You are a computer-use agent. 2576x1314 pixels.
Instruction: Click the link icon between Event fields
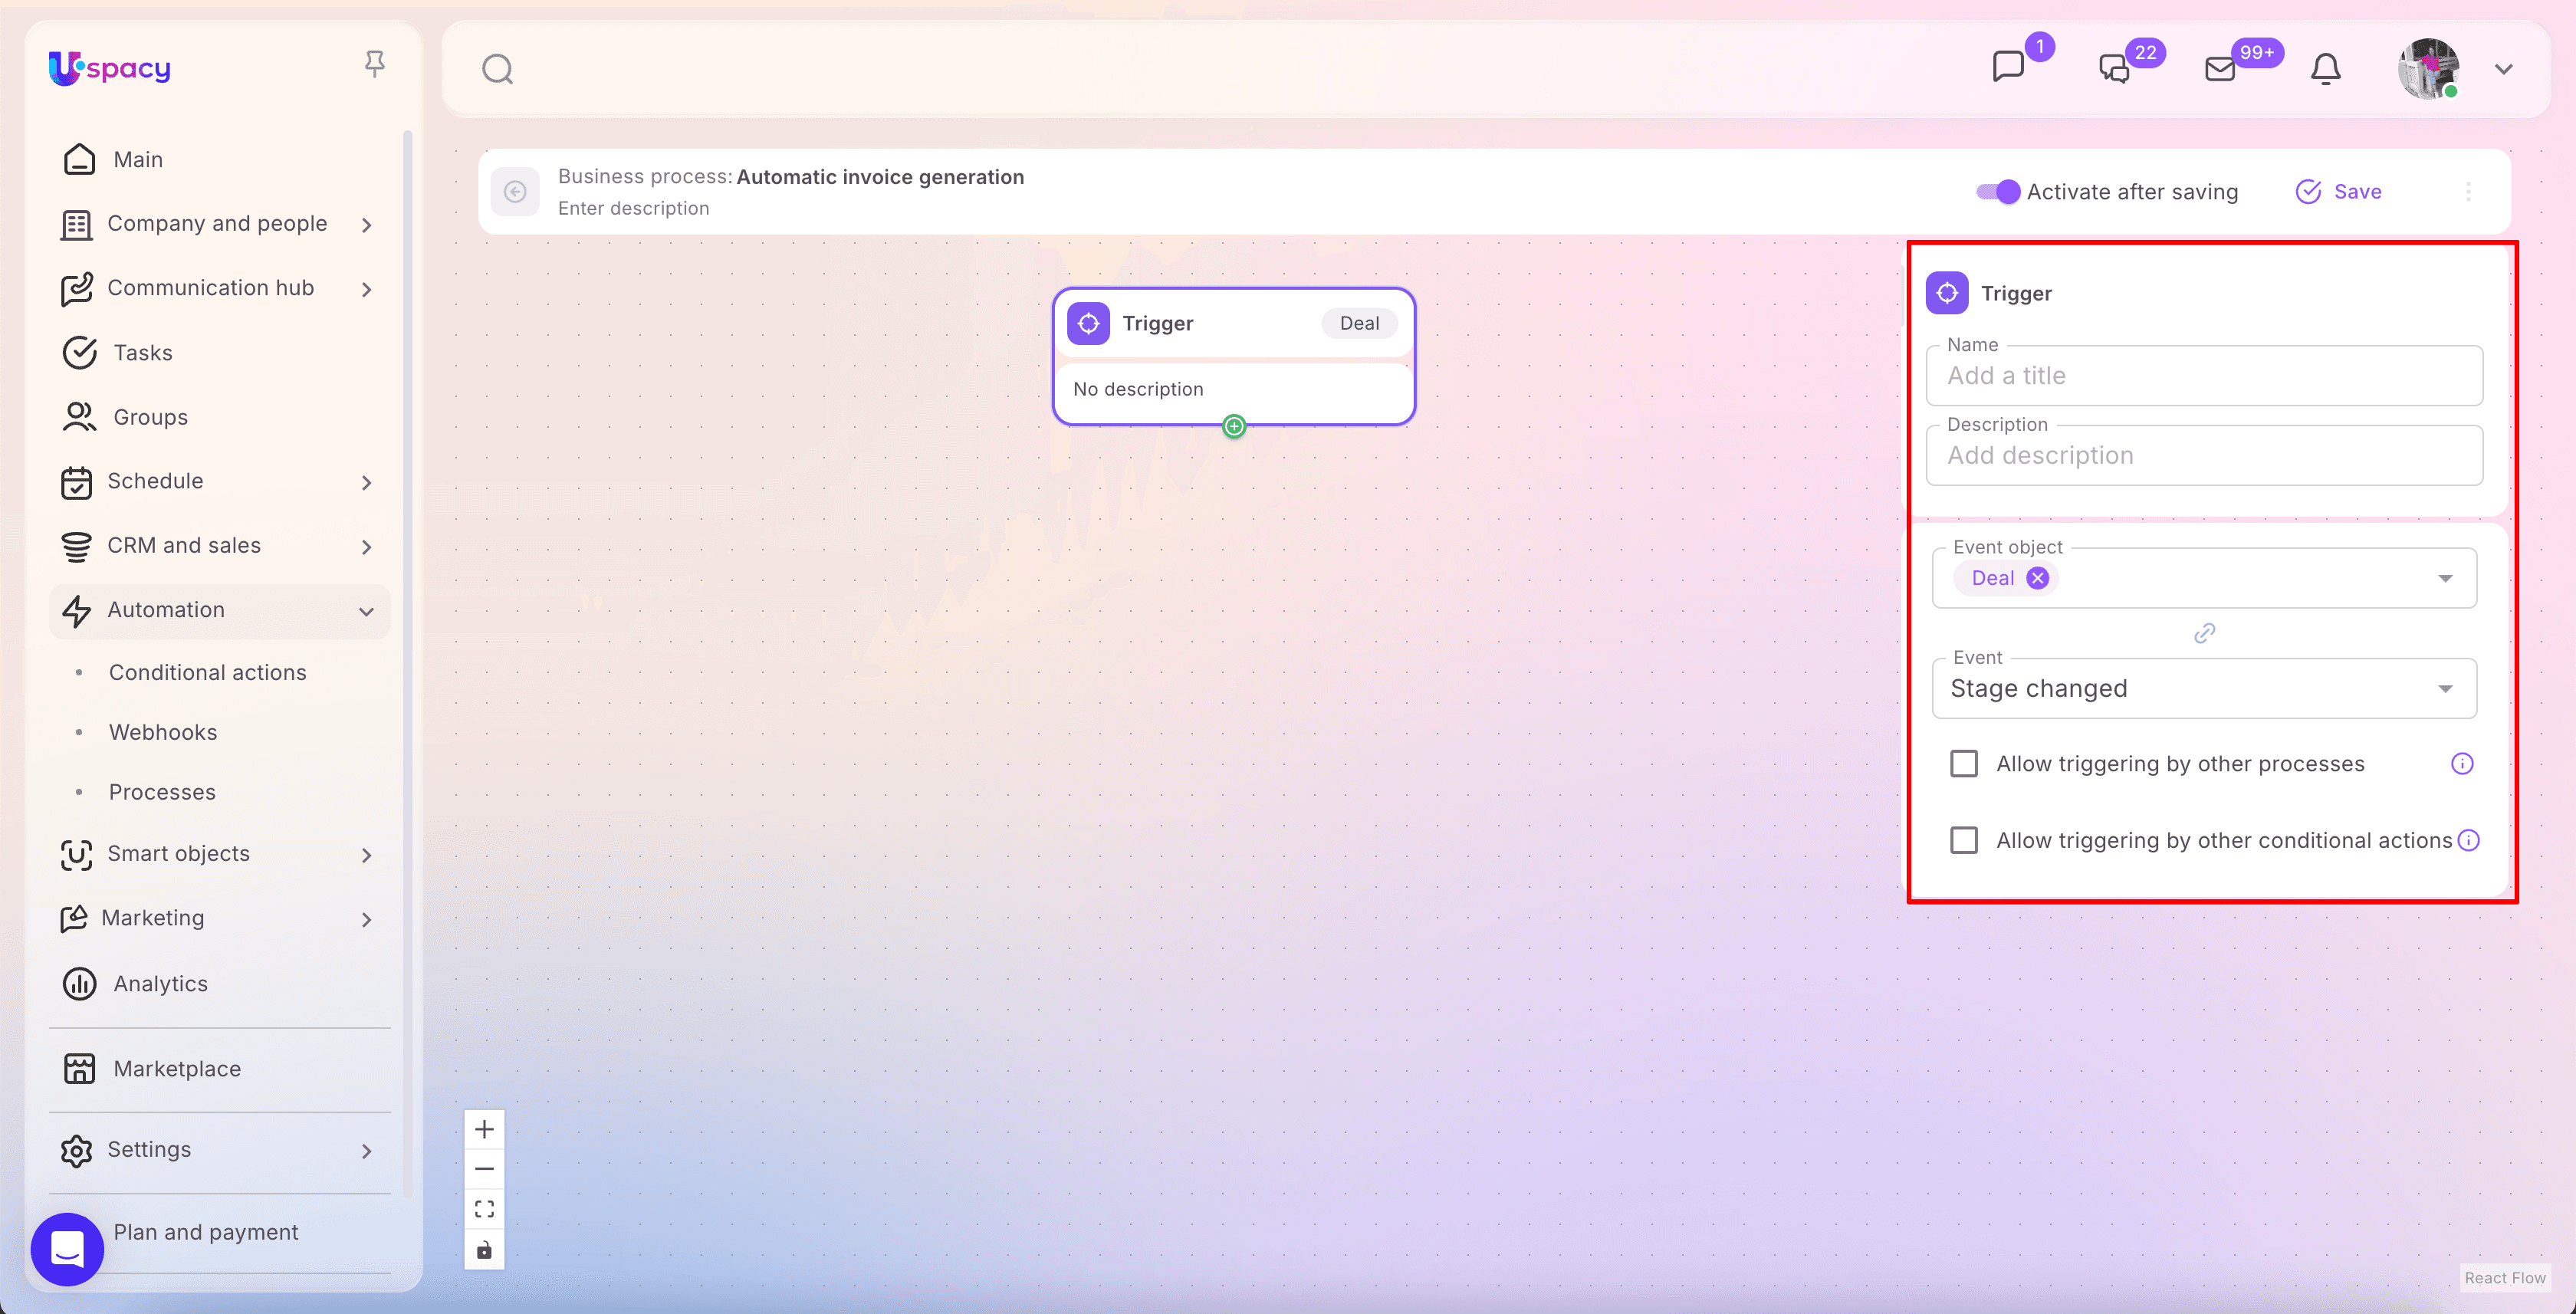pyautogui.click(x=2204, y=633)
